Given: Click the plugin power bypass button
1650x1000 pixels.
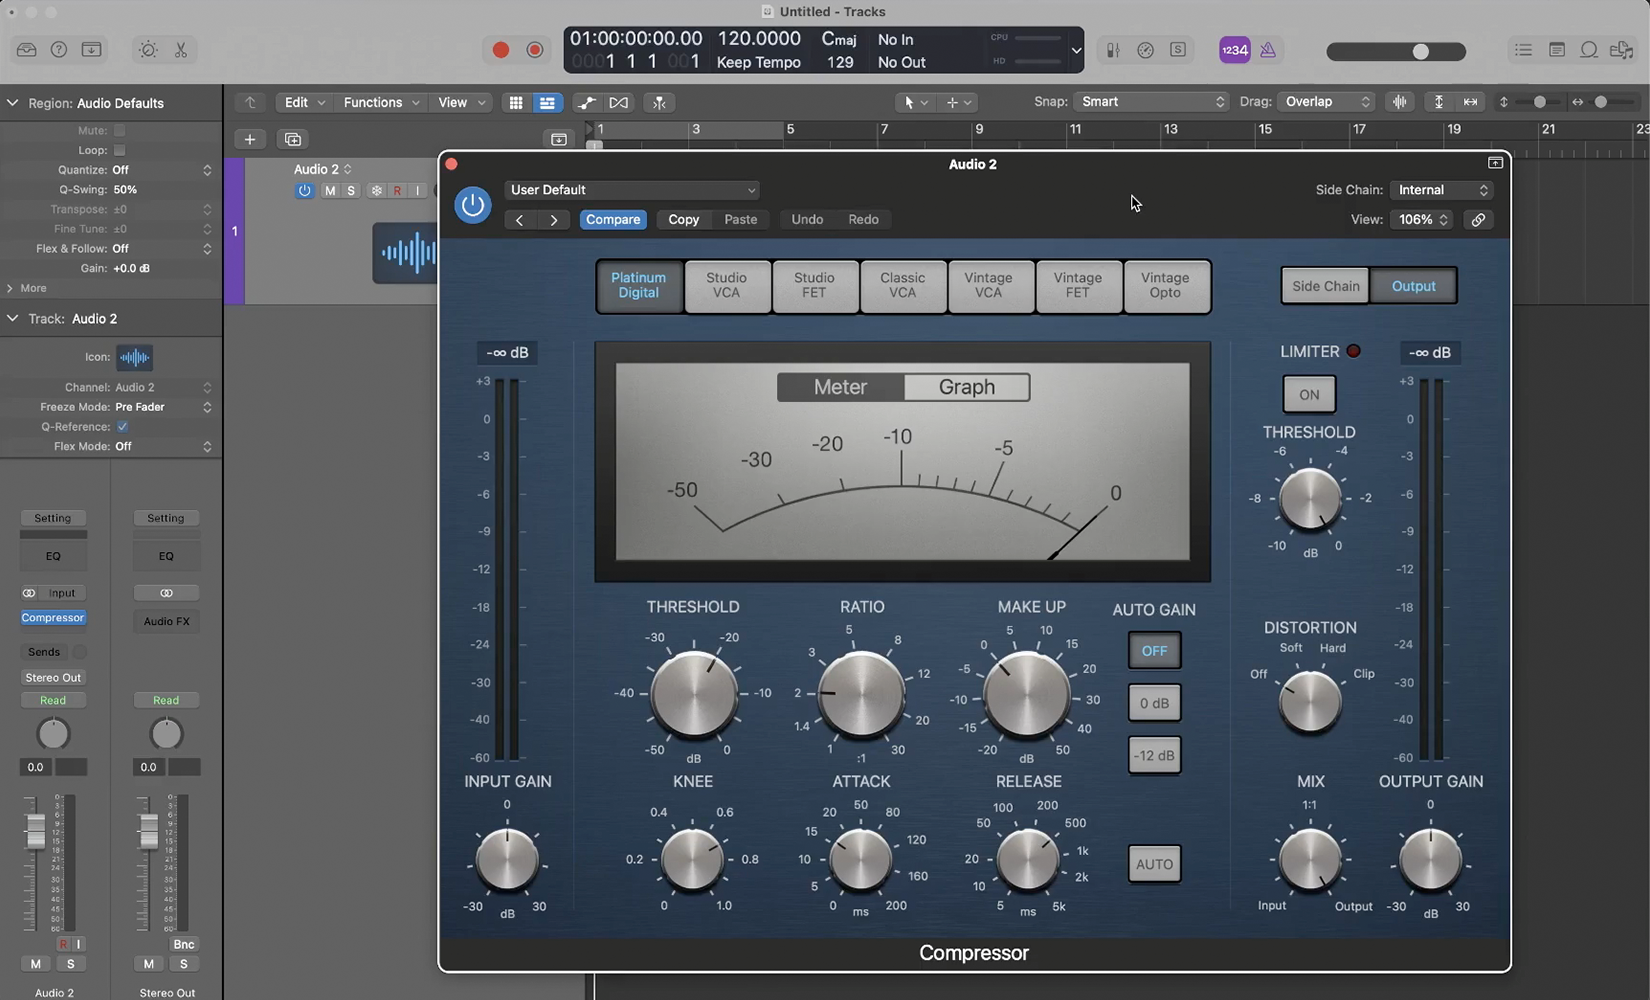Looking at the screenshot, I should 472,205.
